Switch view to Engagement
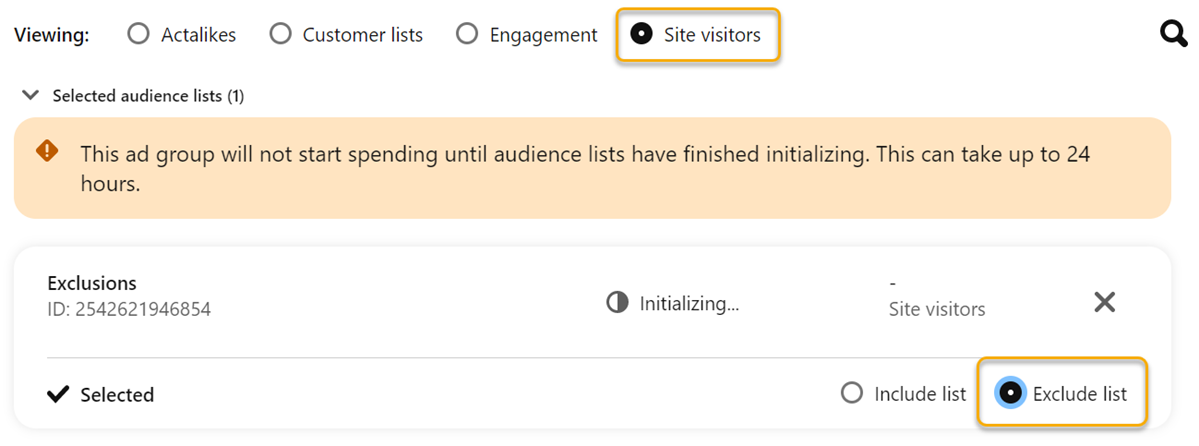The width and height of the screenshot is (1199, 446). [467, 35]
